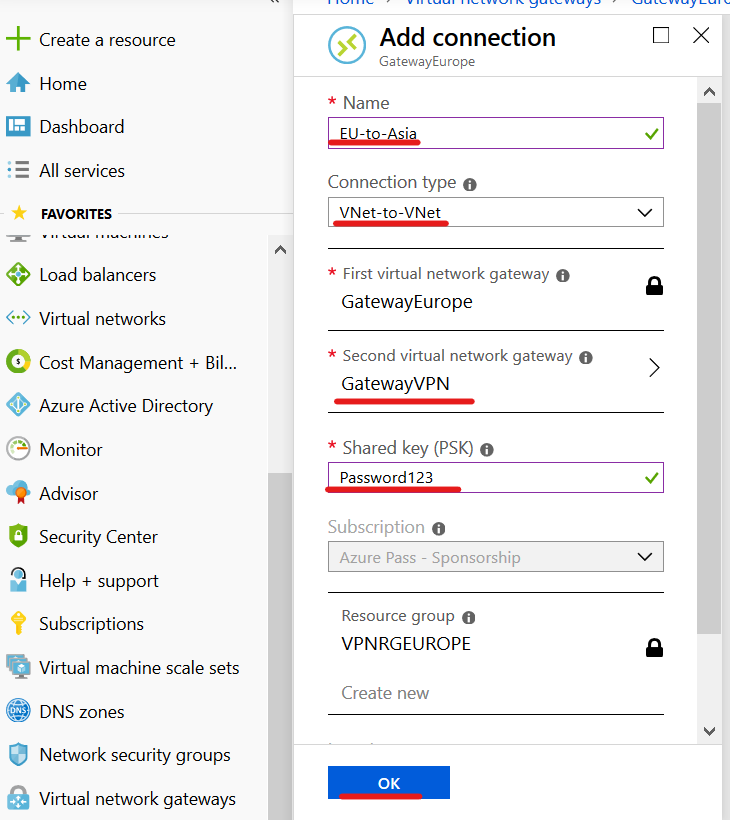Open the Load balancers icon
This screenshot has width=730, height=820.
pyautogui.click(x=18, y=275)
